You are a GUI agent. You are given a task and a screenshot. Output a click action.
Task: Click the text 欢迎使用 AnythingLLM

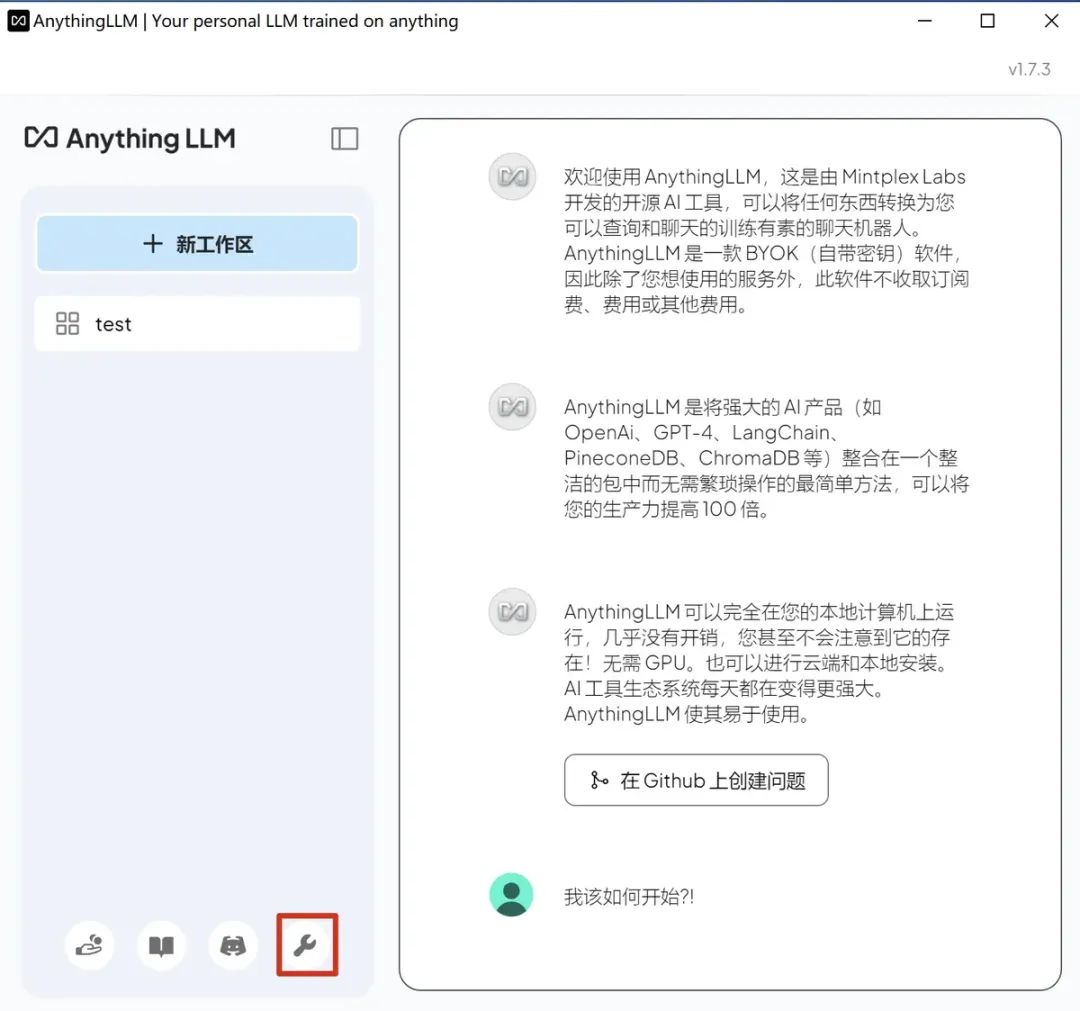pos(662,177)
